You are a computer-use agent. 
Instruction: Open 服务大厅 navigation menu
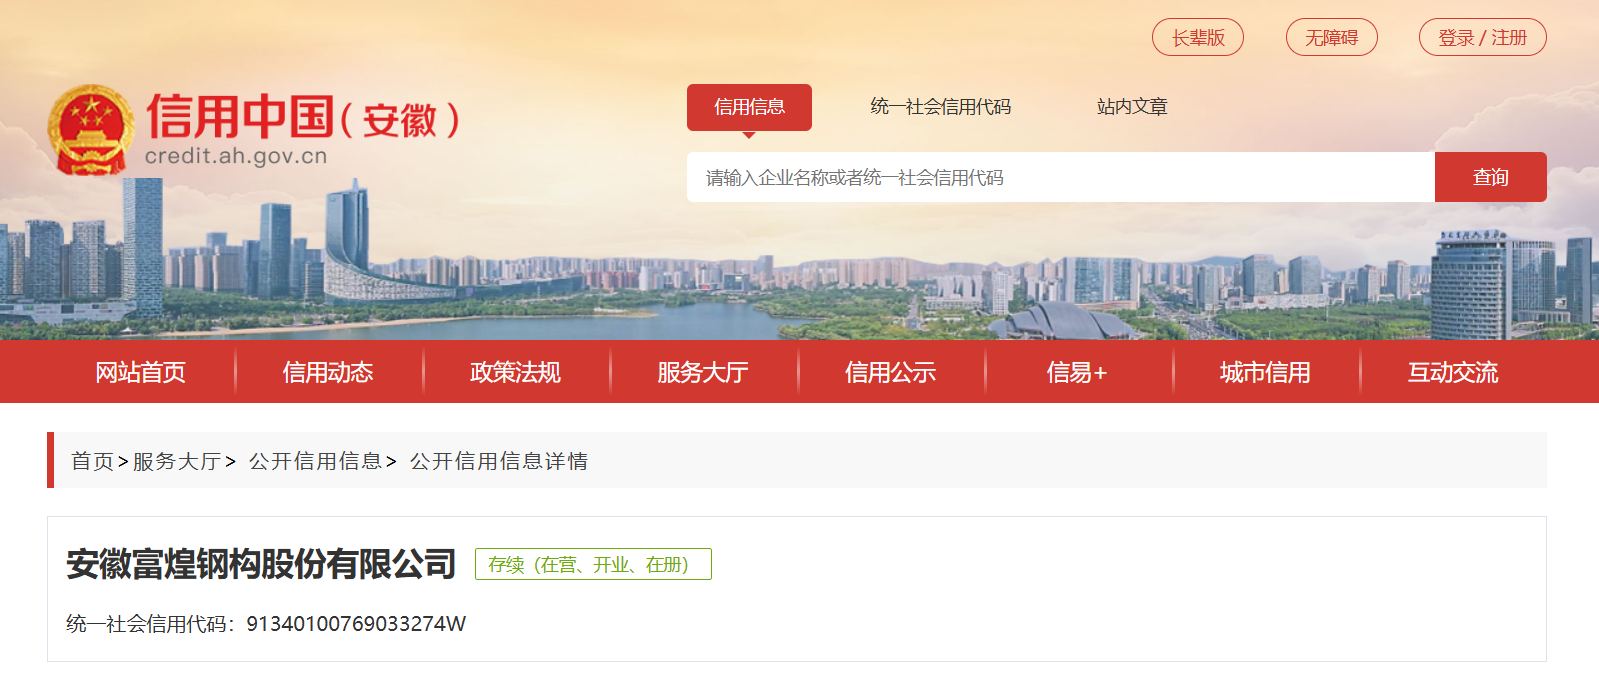[702, 372]
